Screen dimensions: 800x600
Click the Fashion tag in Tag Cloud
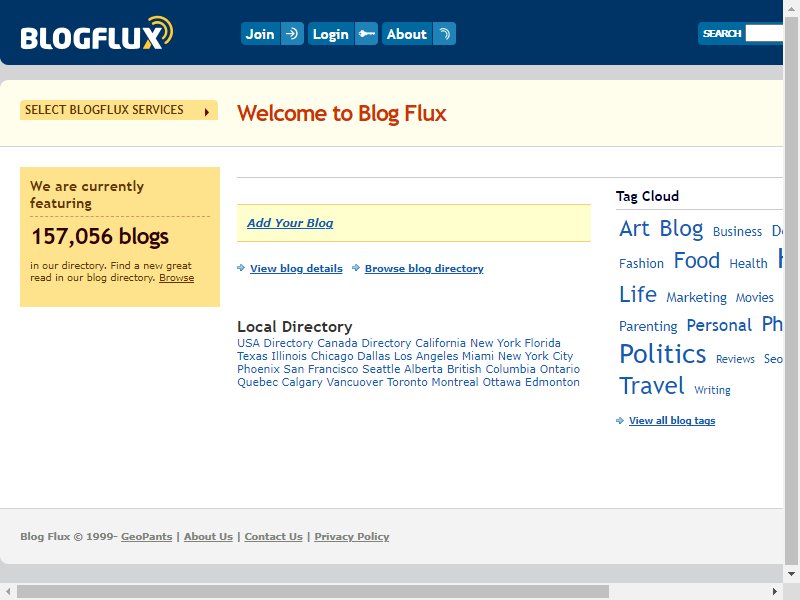click(641, 263)
